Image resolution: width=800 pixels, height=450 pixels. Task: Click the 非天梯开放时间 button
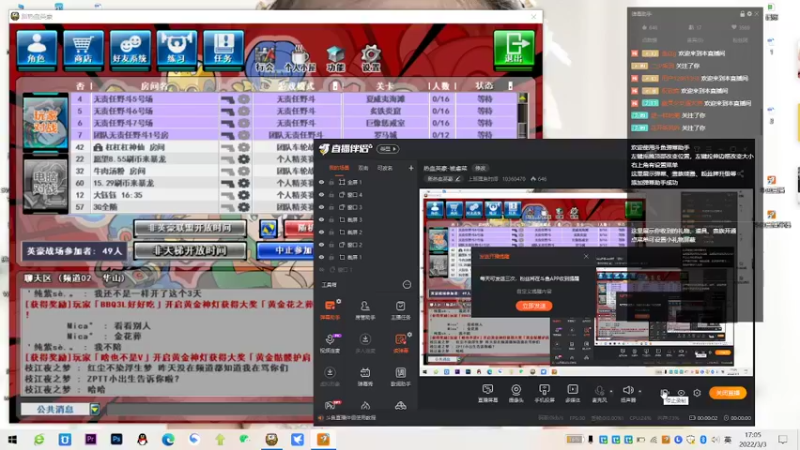point(190,251)
